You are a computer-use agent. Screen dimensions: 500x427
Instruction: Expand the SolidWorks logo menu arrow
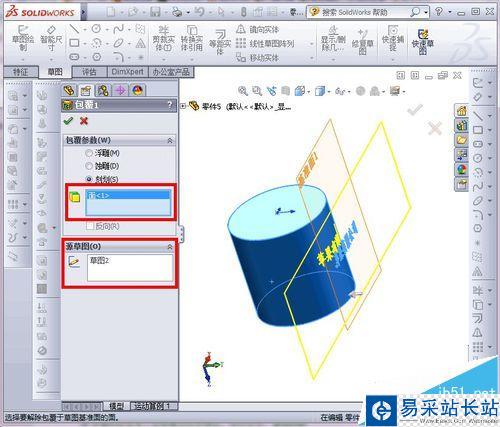tap(83, 13)
